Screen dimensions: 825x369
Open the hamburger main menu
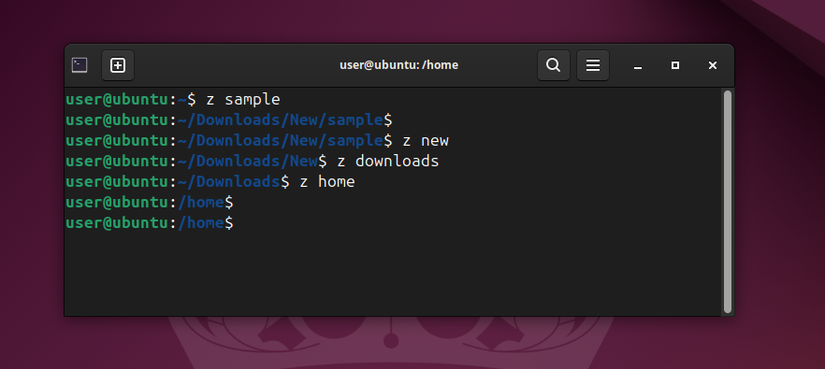(593, 65)
